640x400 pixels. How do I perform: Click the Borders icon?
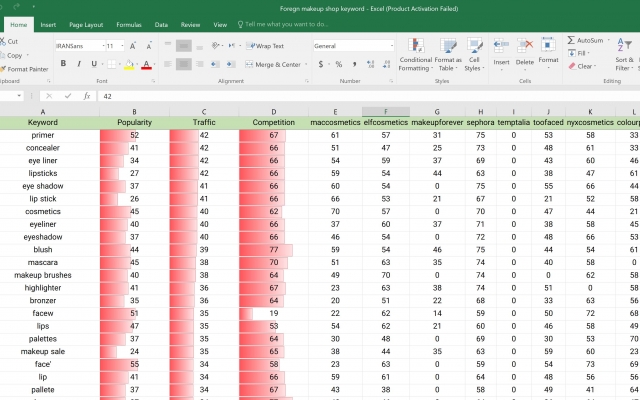coord(111,64)
